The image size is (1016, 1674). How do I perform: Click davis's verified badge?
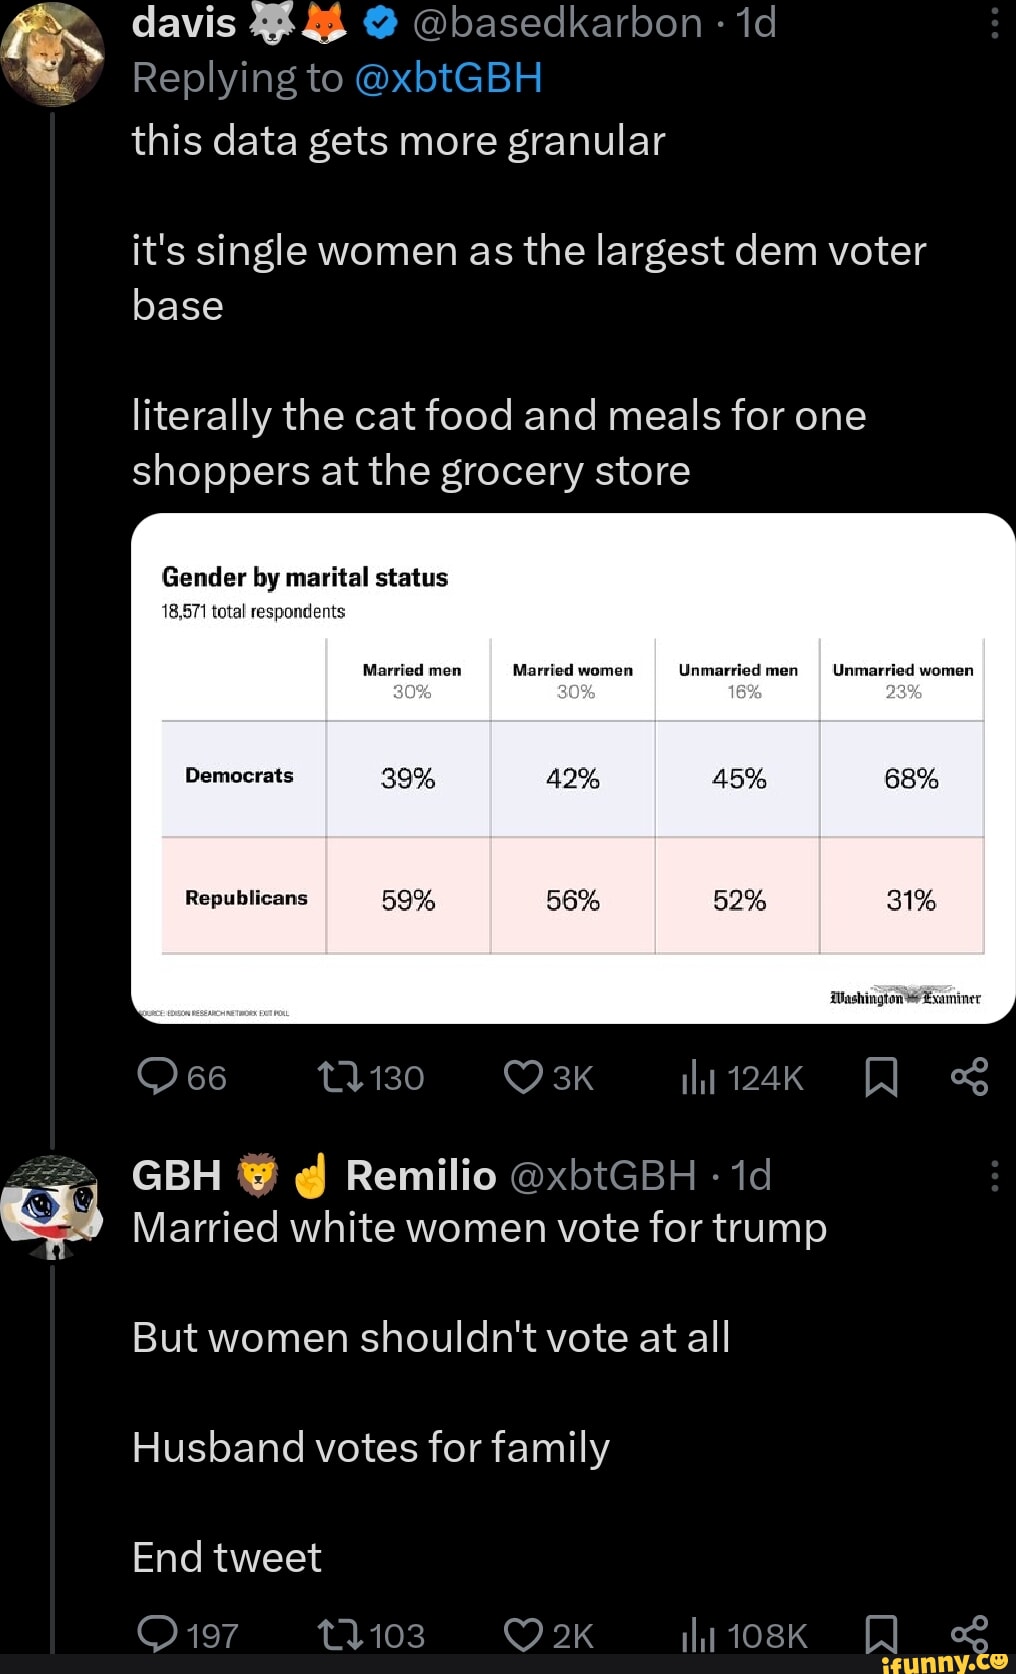tap(380, 24)
